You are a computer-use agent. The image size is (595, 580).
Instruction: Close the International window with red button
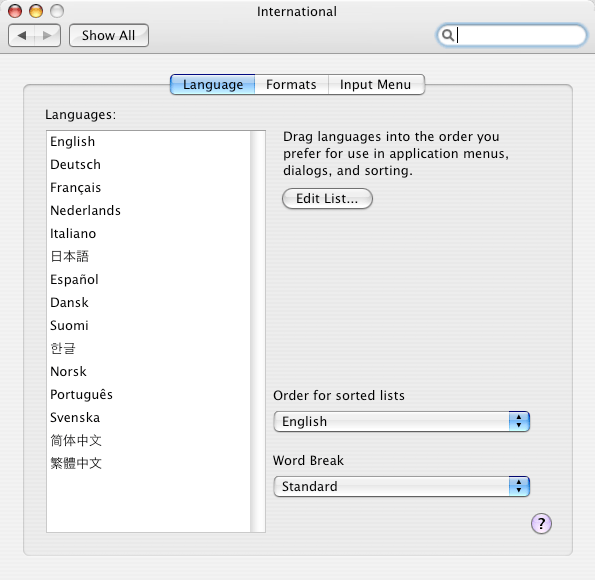(15, 11)
